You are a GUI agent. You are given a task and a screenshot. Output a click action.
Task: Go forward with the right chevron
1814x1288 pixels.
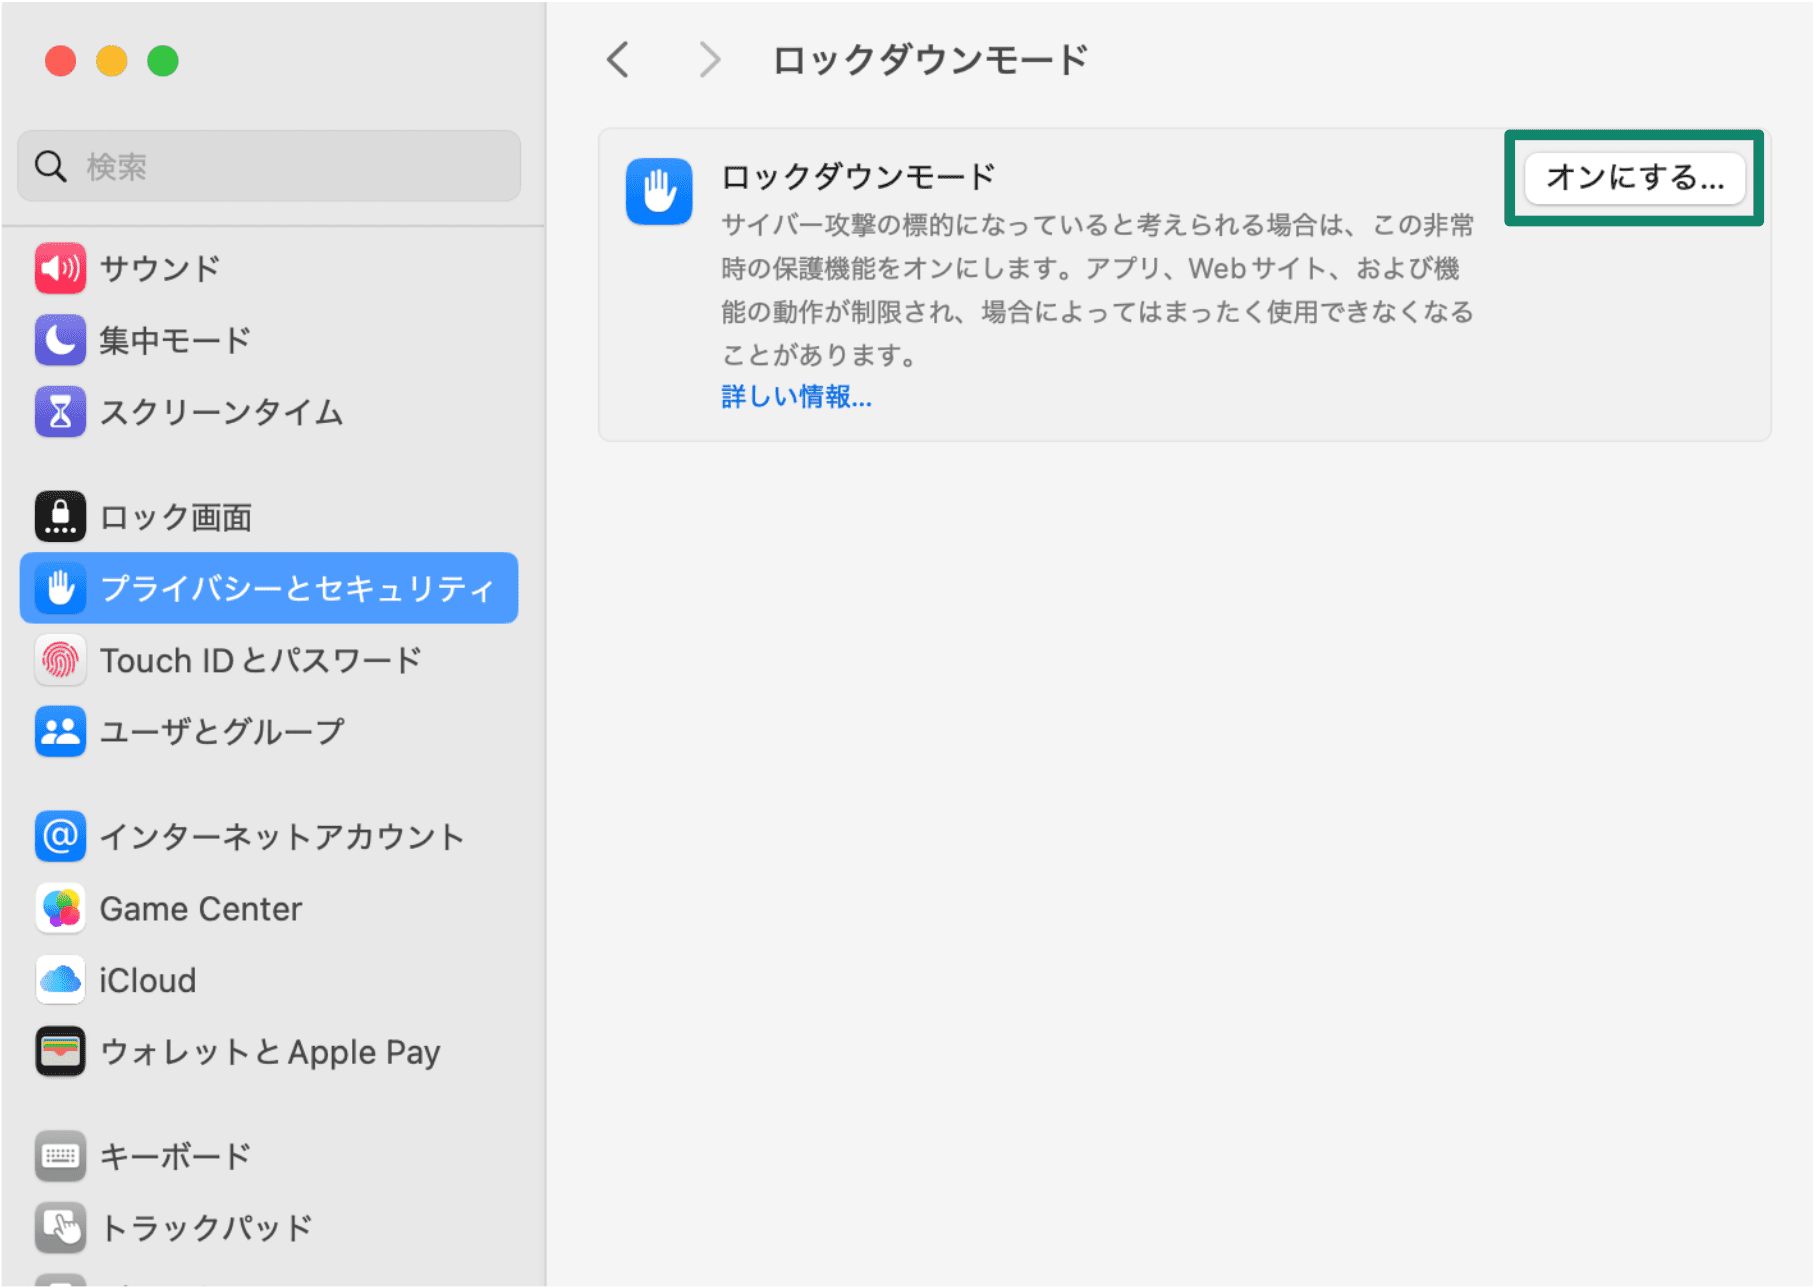click(x=709, y=60)
